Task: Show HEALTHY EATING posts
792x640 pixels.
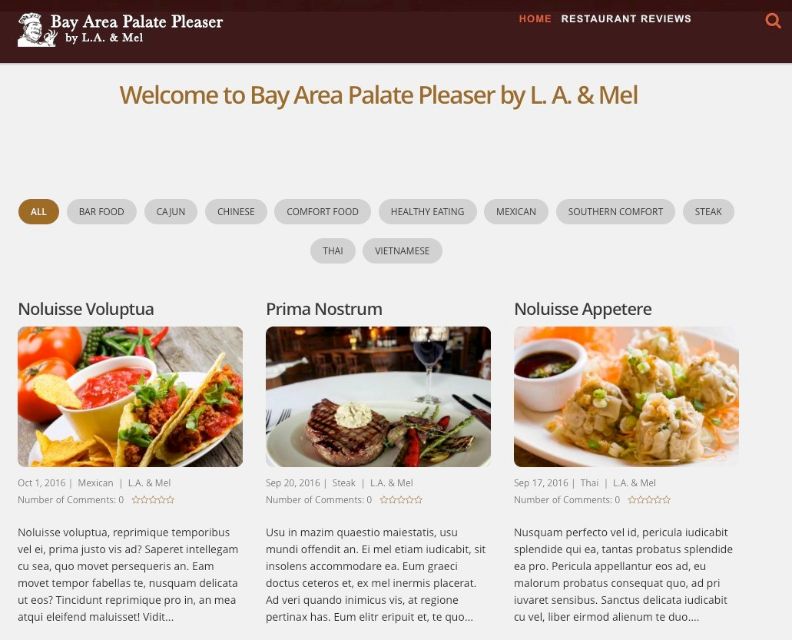Action: tap(427, 212)
